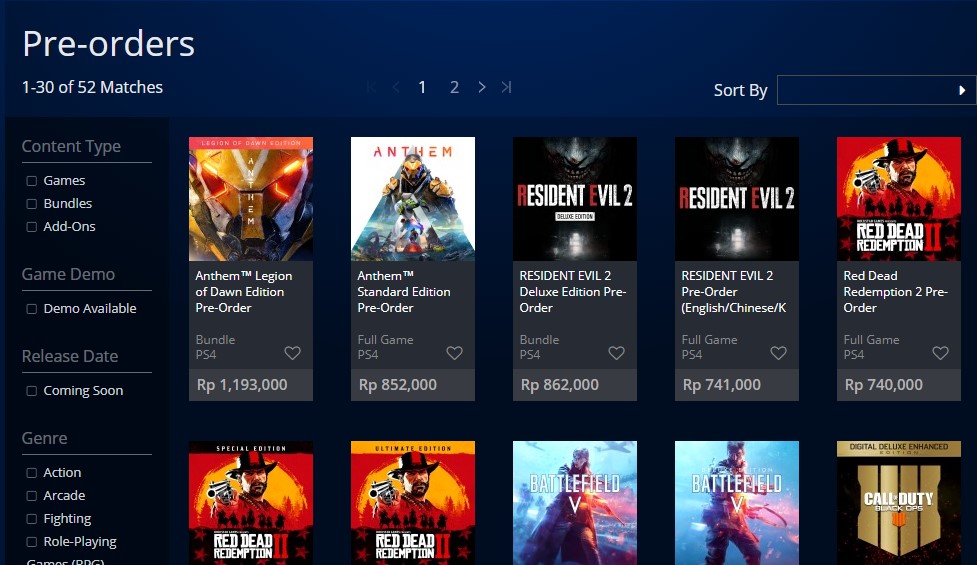Check Coming Soon release date
The height and width of the screenshot is (565, 977).
[31, 391]
